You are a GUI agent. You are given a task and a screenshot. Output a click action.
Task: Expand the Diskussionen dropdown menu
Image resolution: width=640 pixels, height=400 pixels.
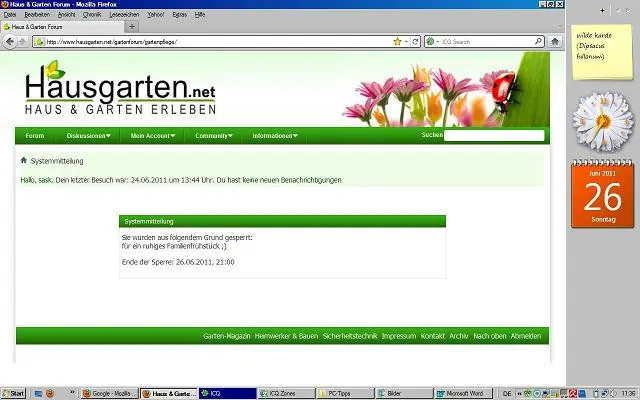point(88,135)
